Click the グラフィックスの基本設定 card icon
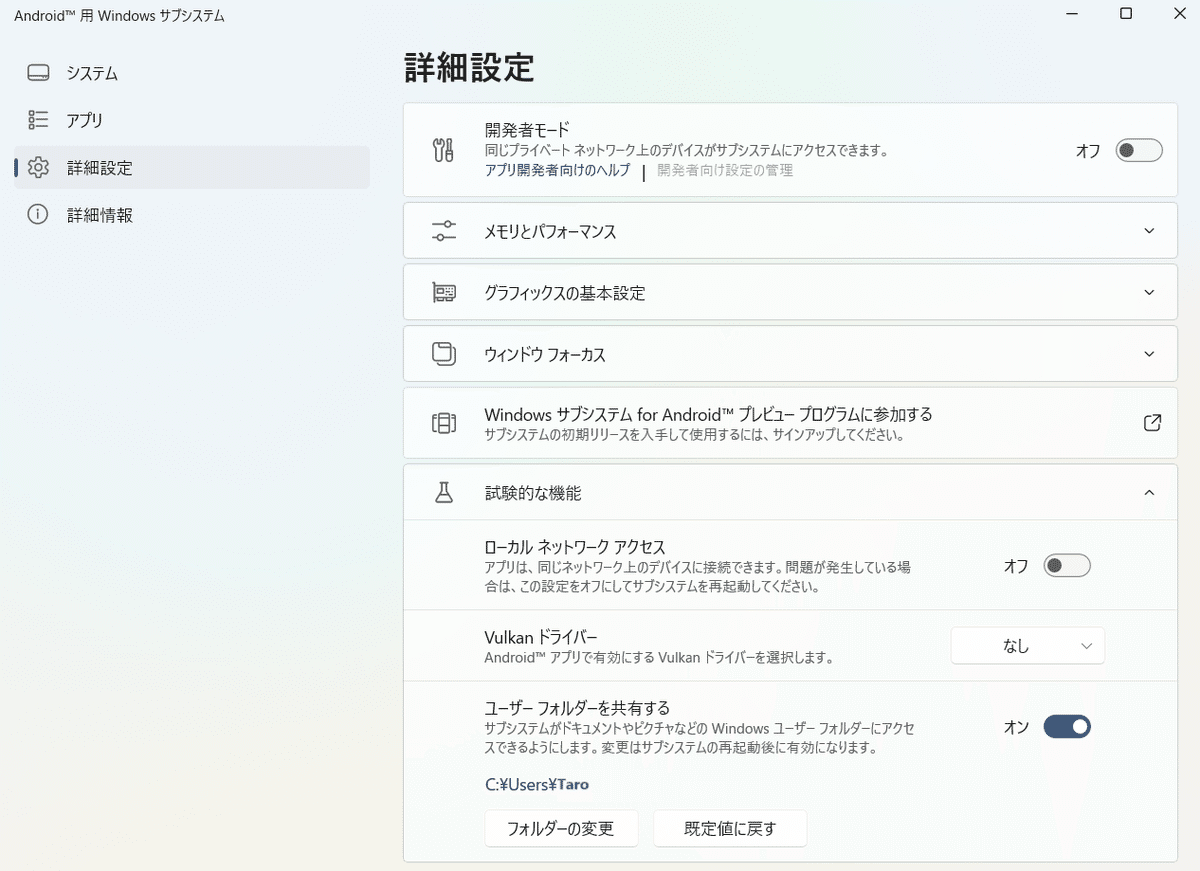Image resolution: width=1200 pixels, height=871 pixels. coord(443,293)
